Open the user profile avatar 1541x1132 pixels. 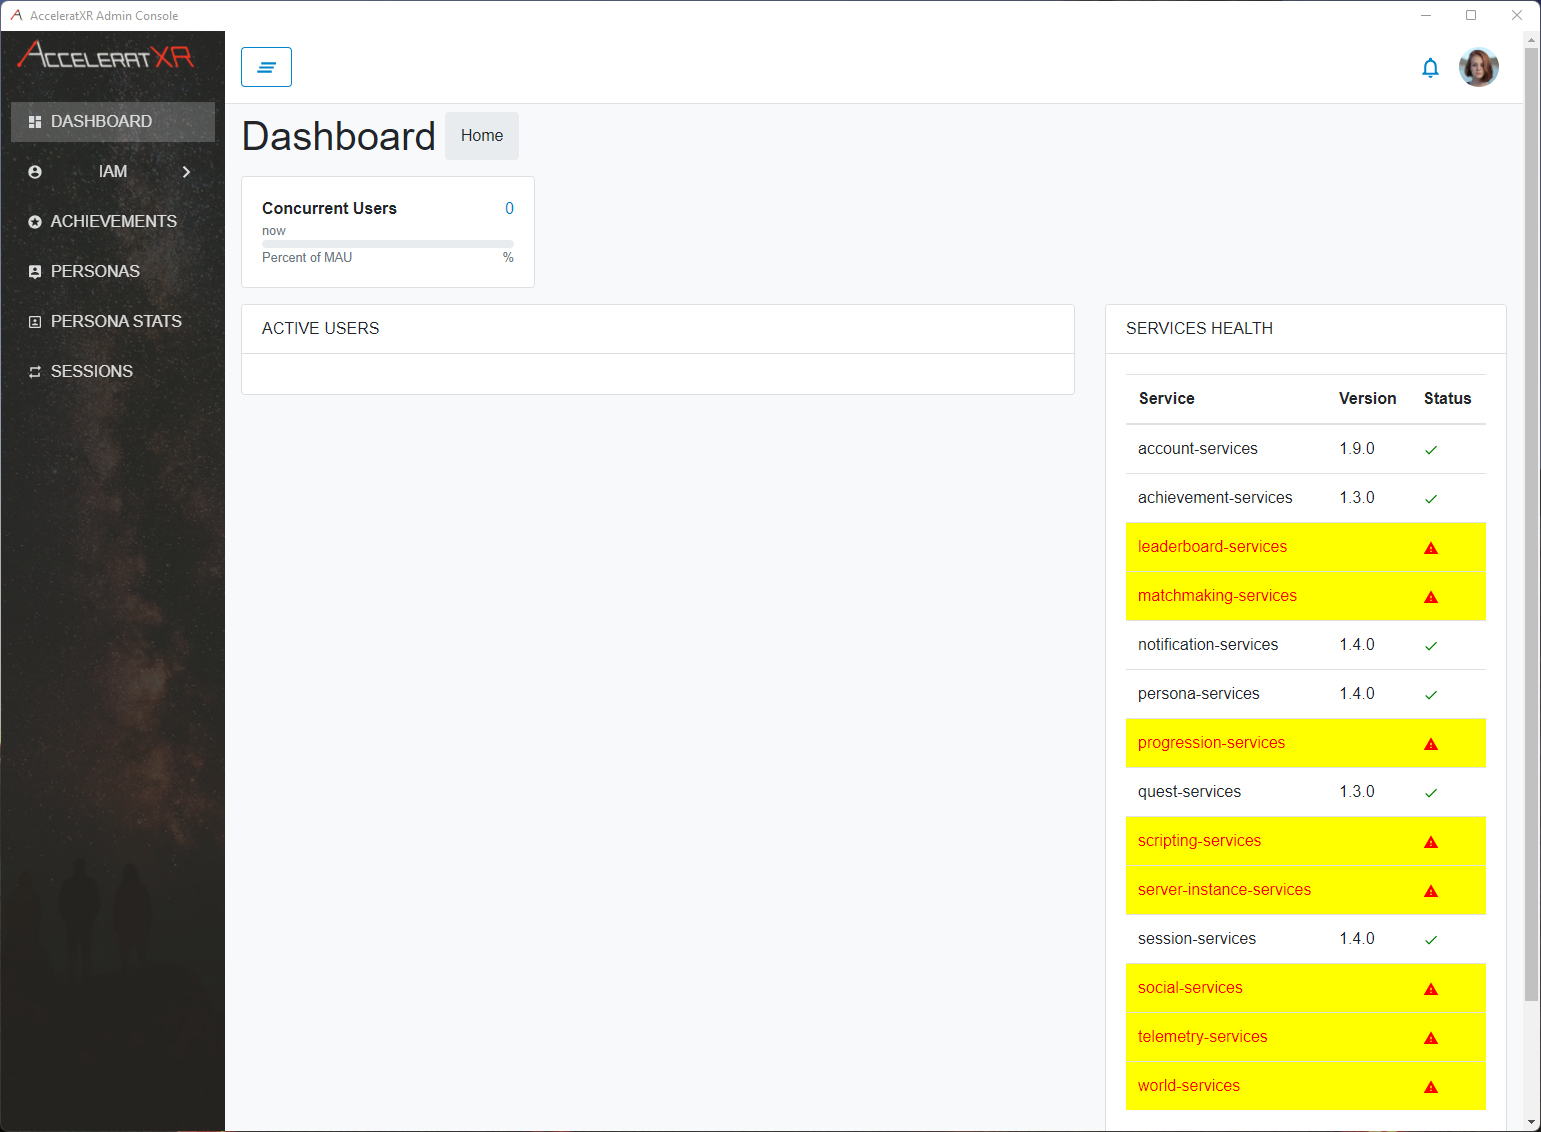point(1478,67)
